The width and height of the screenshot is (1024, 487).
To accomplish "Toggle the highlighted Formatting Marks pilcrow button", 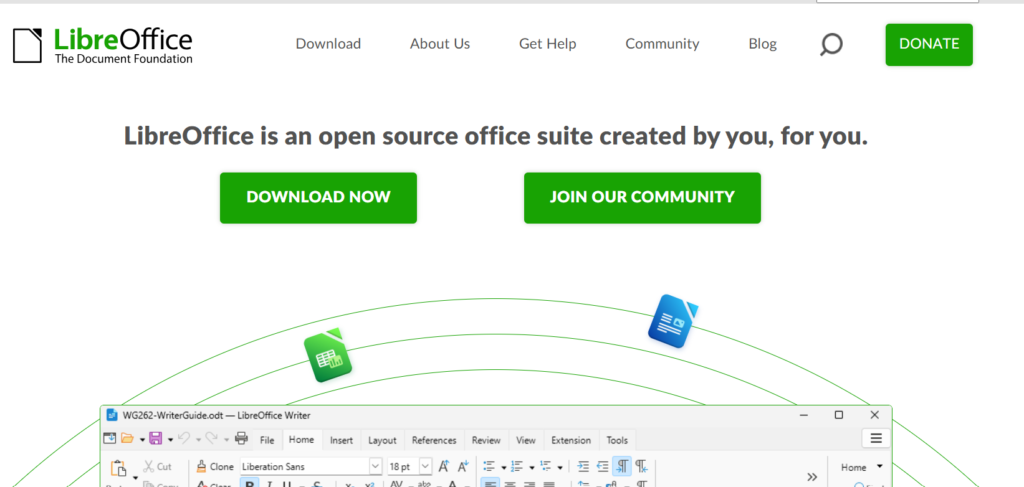I will point(622,467).
